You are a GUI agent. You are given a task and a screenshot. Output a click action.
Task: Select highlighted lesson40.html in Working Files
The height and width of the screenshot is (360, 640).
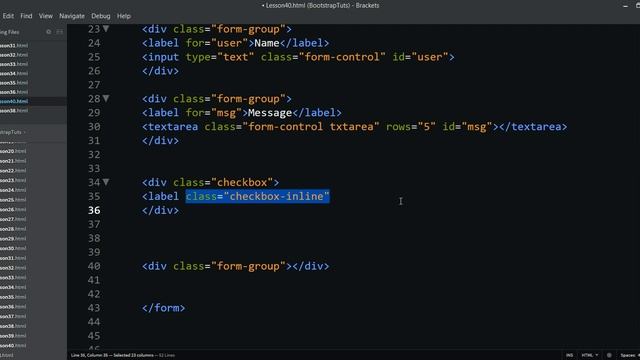pos(14,101)
